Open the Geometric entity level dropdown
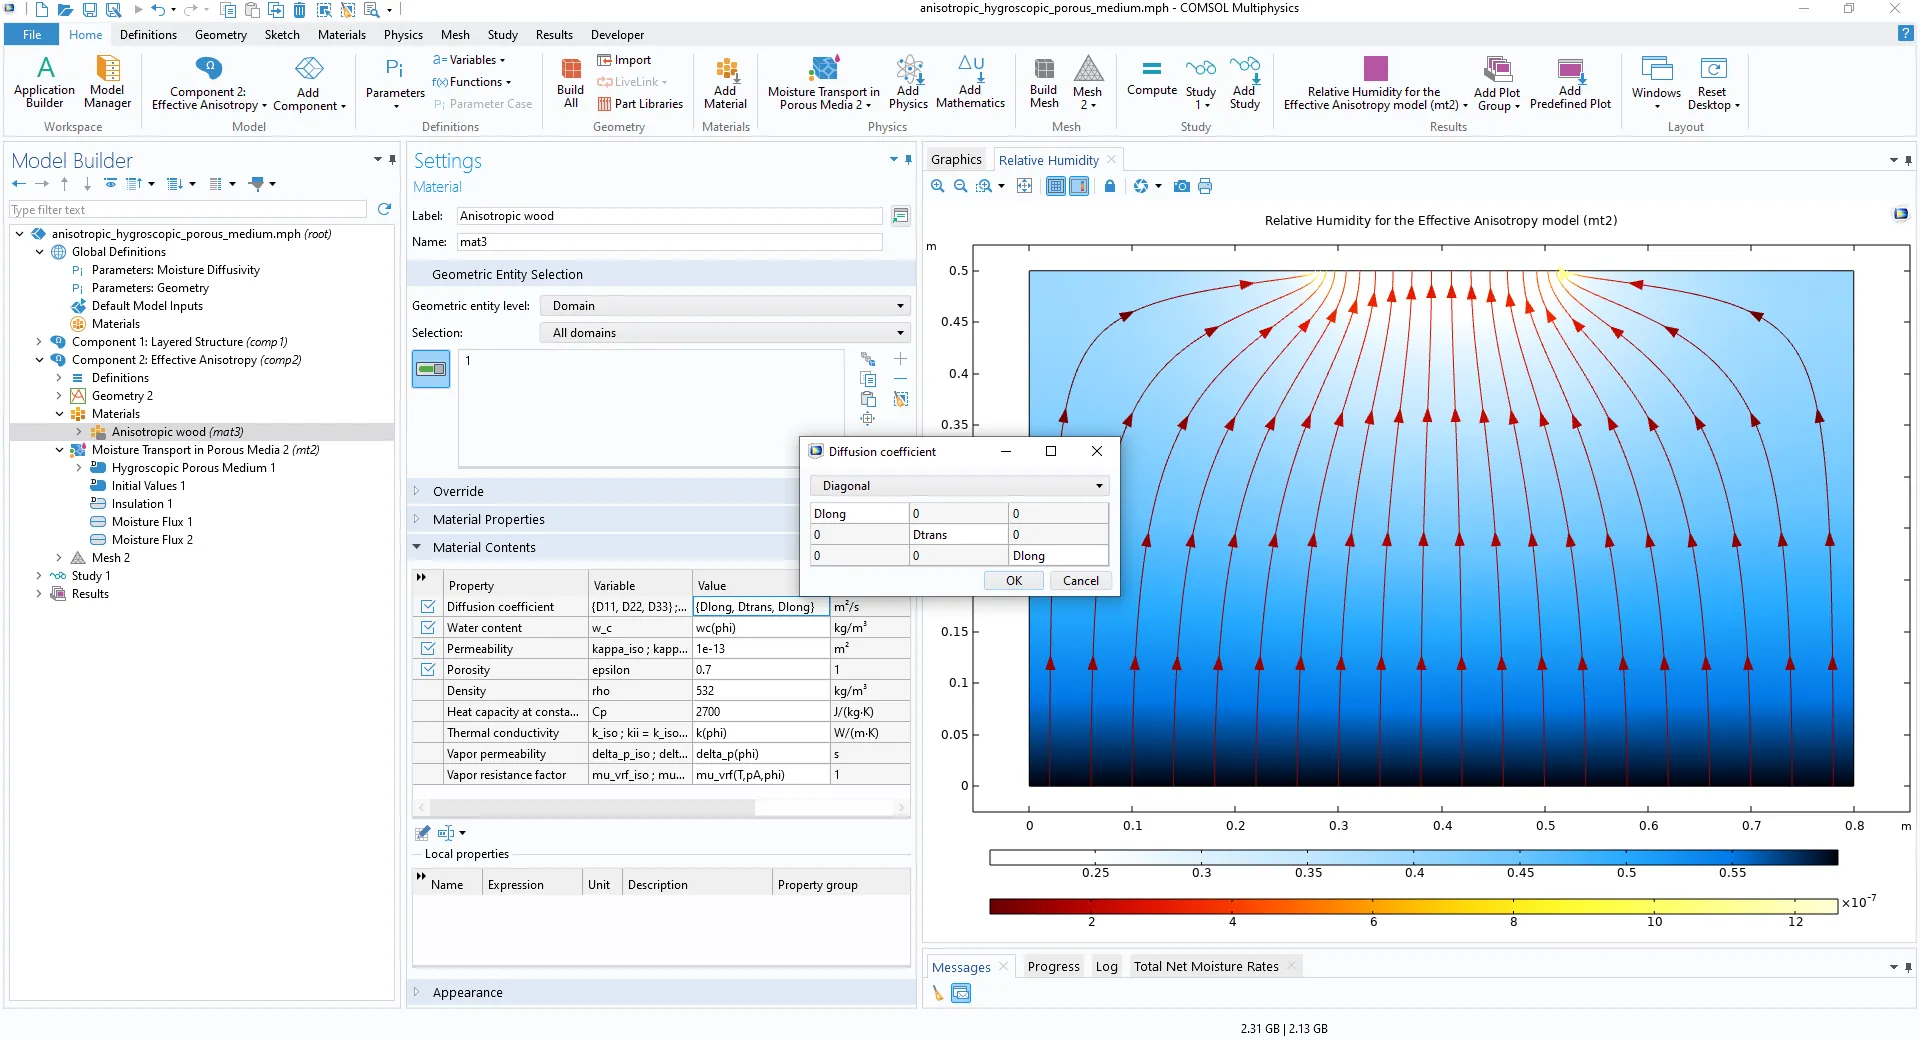Image resolution: width=1920 pixels, height=1040 pixels. pos(727,306)
